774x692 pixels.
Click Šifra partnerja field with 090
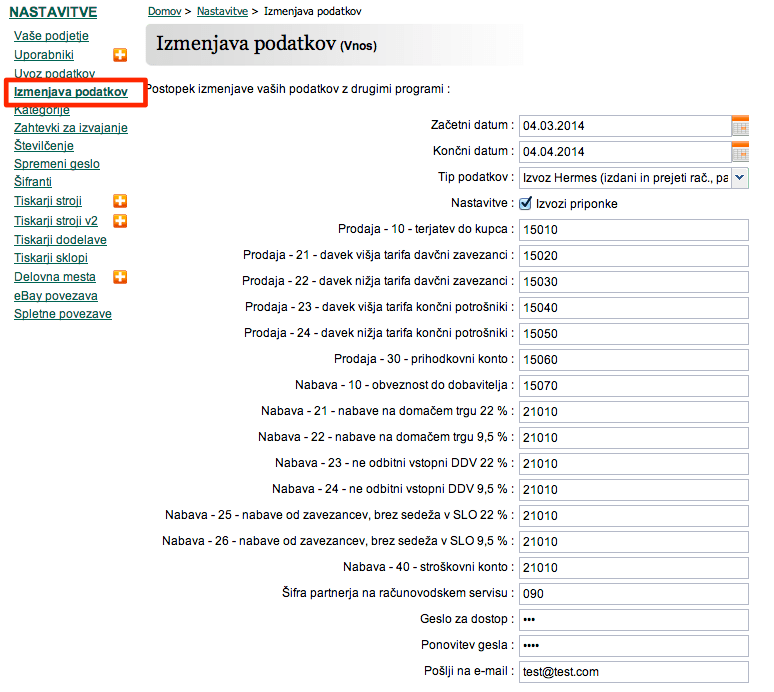pyautogui.click(x=634, y=594)
